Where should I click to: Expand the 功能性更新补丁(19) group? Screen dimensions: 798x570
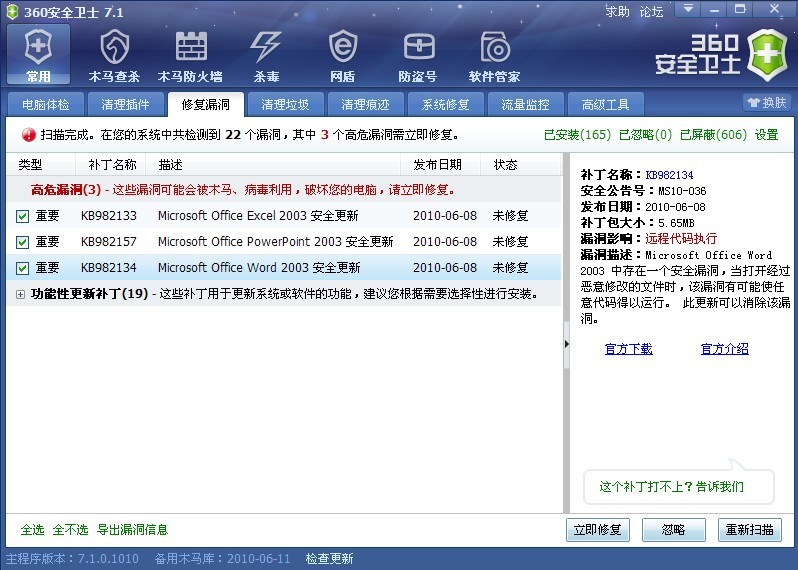point(20,294)
